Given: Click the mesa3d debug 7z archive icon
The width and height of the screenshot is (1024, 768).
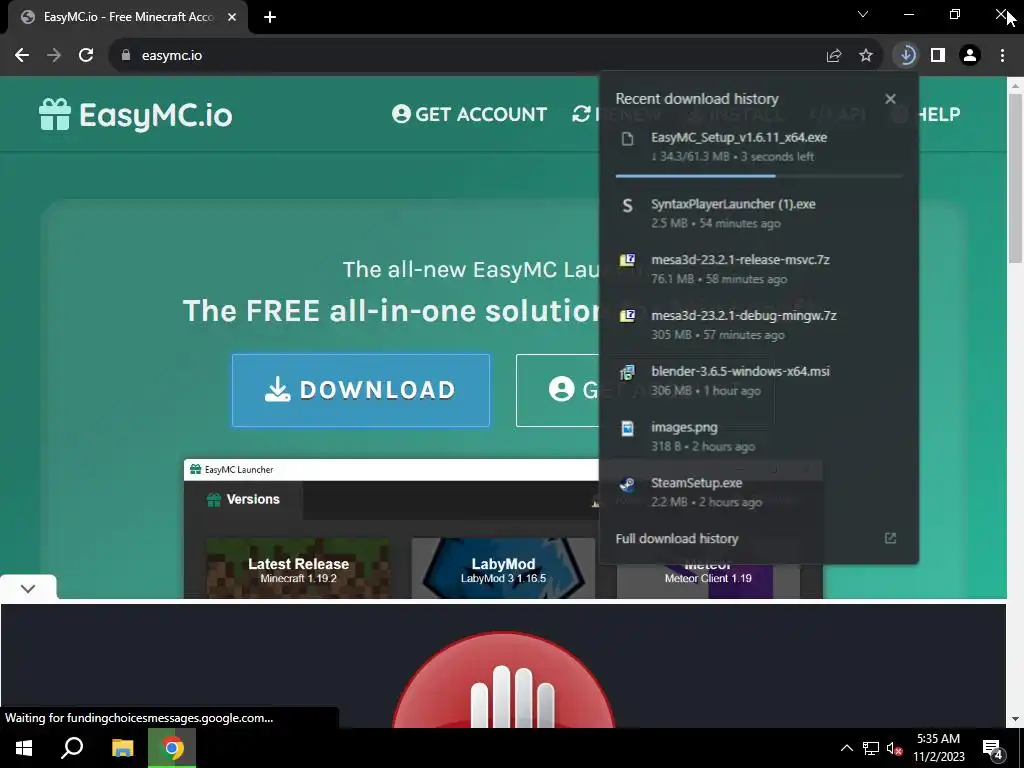Looking at the screenshot, I should [x=628, y=316].
